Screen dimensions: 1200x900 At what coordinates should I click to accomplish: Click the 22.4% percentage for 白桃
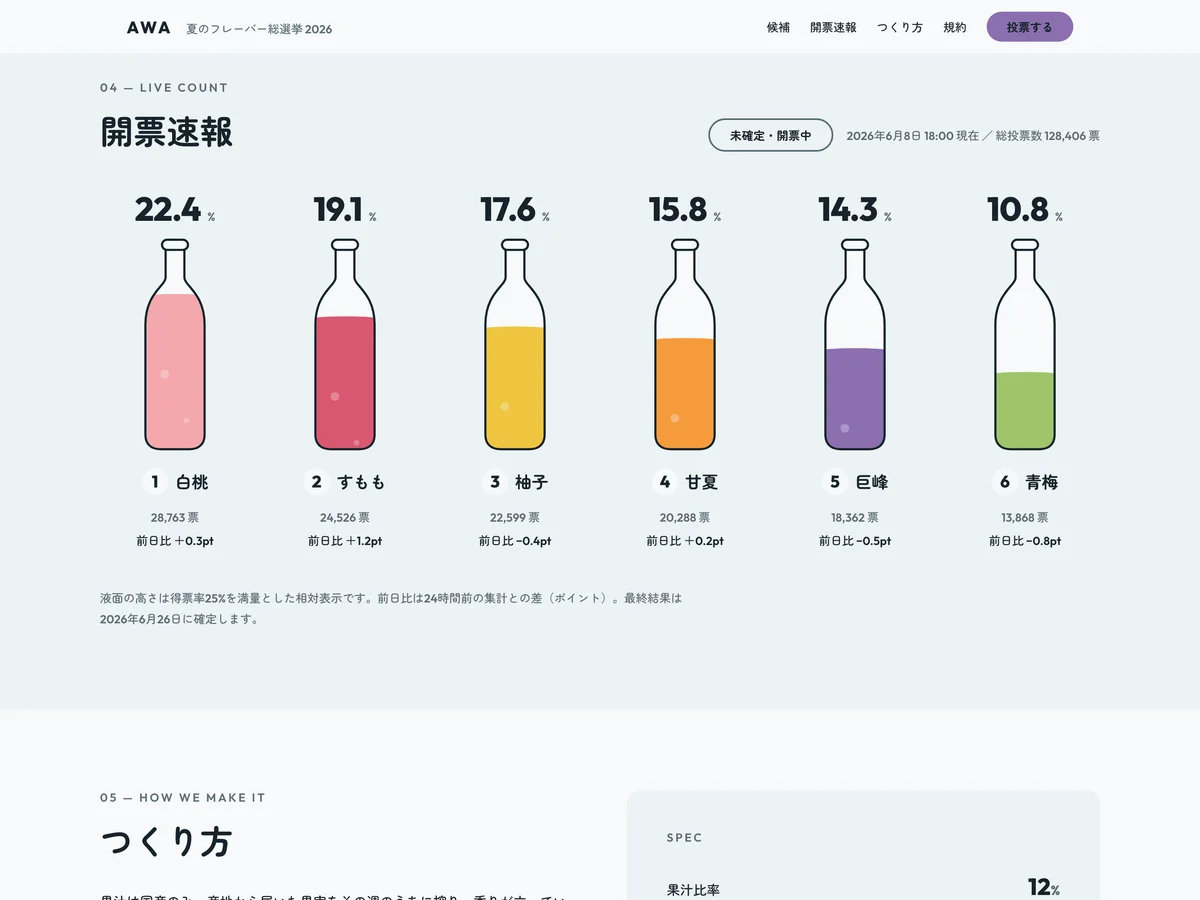tap(175, 210)
